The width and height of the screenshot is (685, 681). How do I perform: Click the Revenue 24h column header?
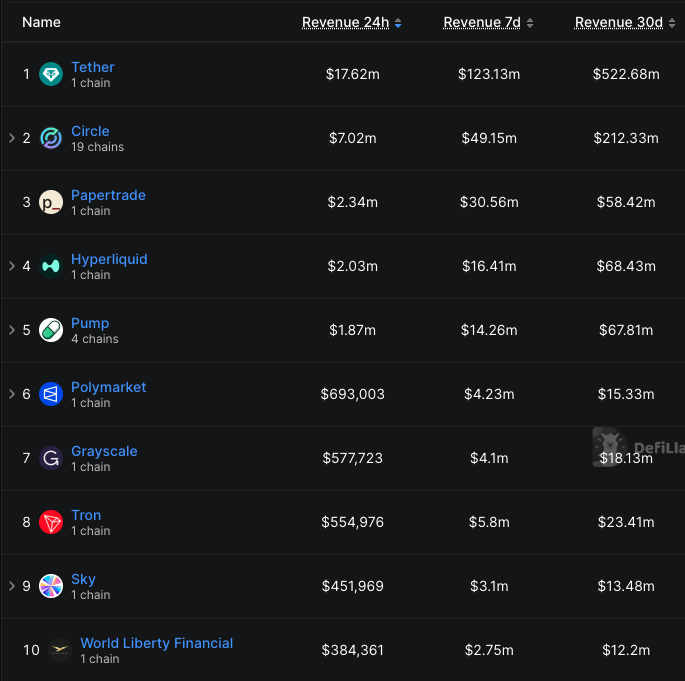pyautogui.click(x=346, y=22)
